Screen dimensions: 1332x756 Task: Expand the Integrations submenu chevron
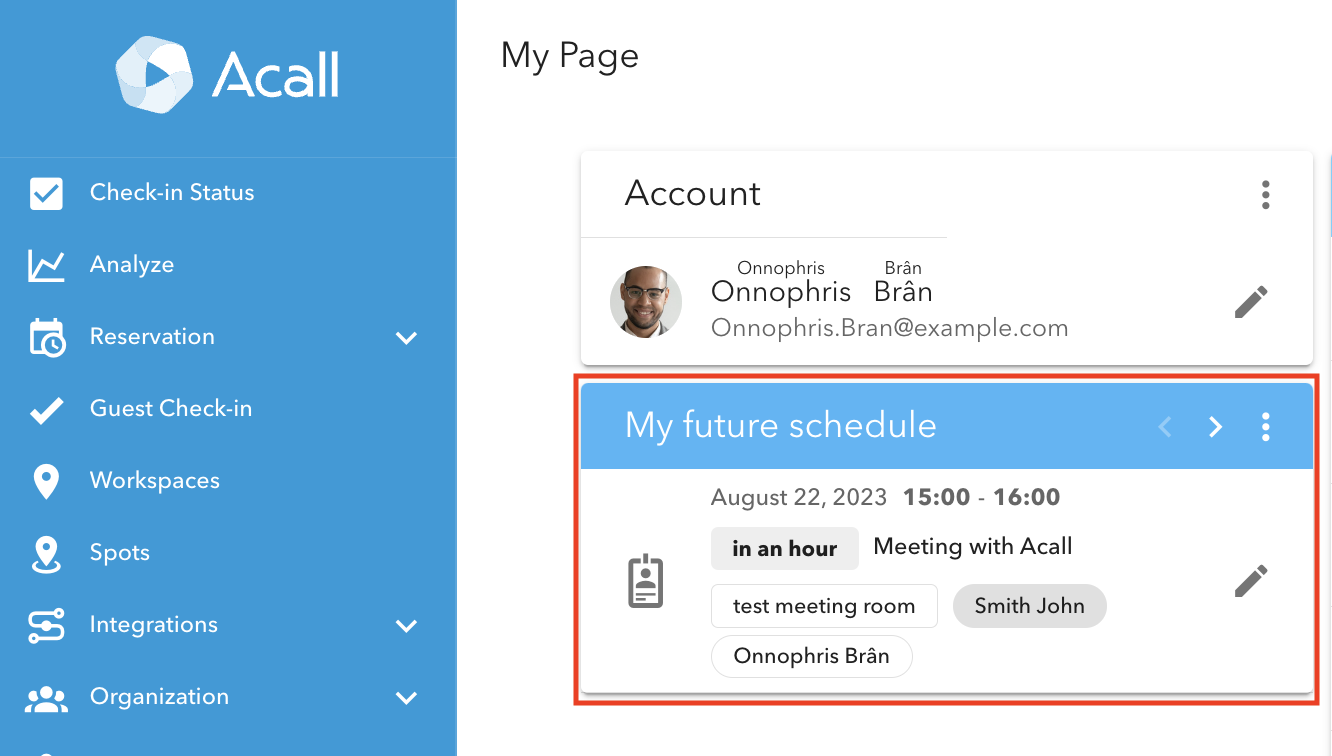[x=406, y=626]
